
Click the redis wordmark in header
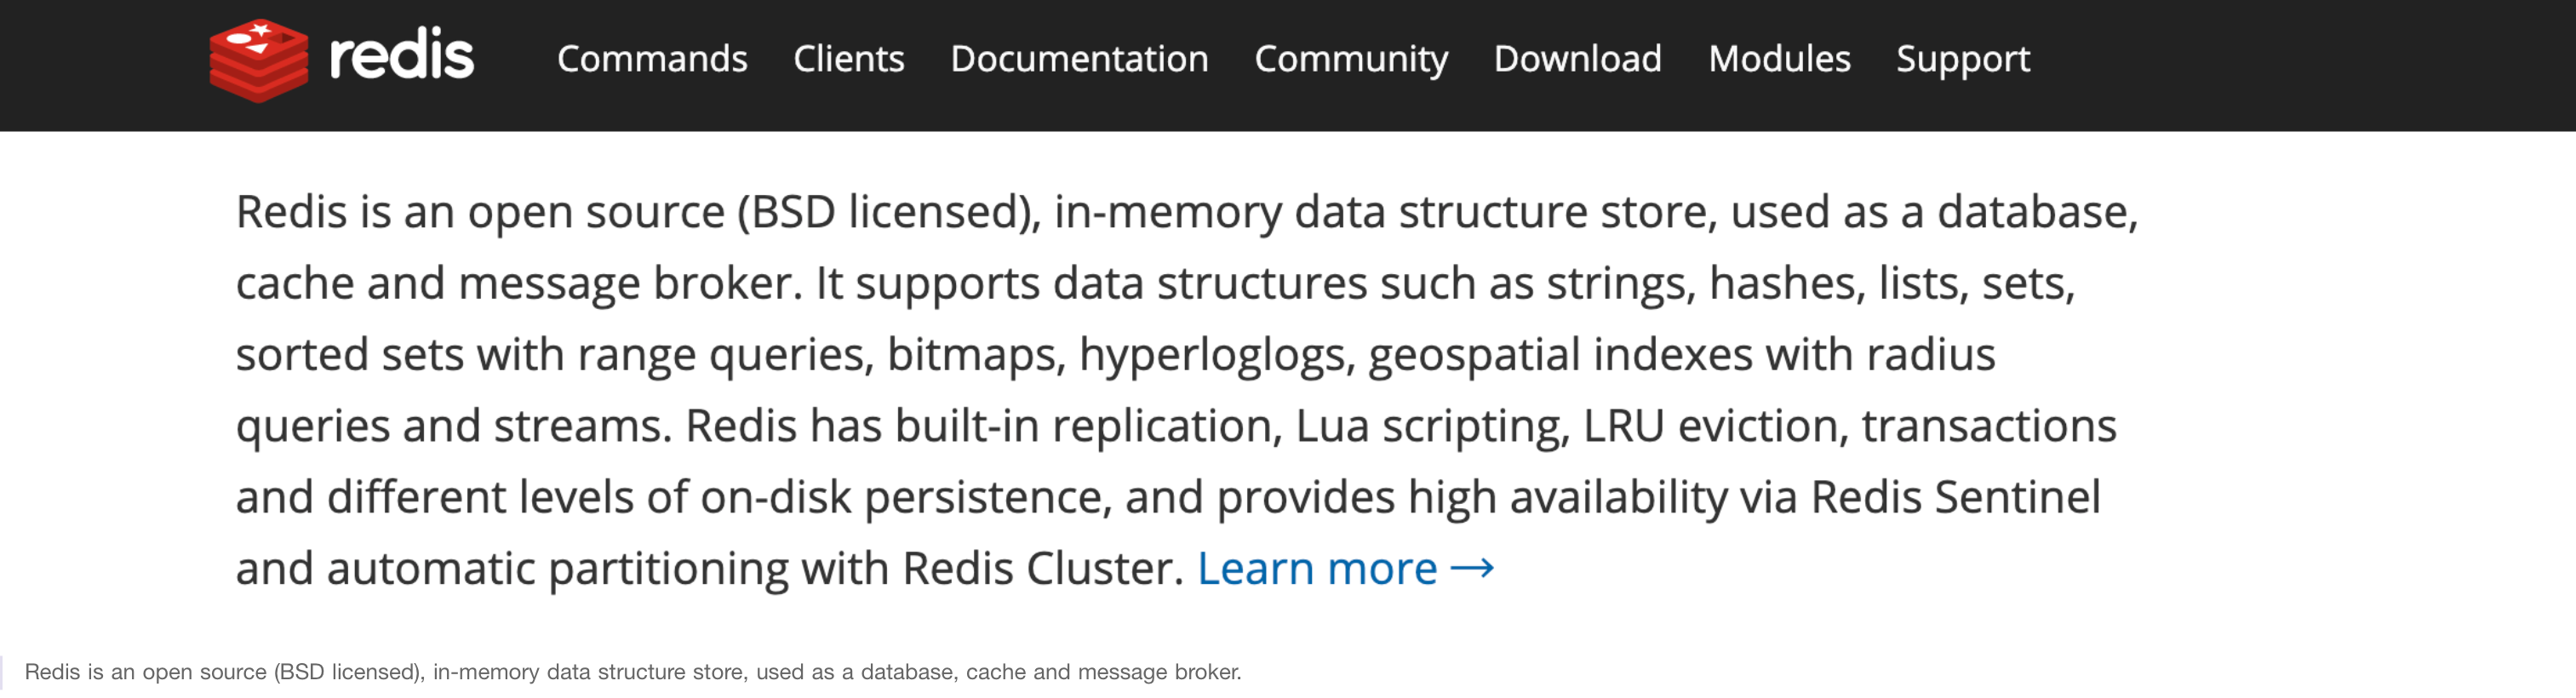401,55
